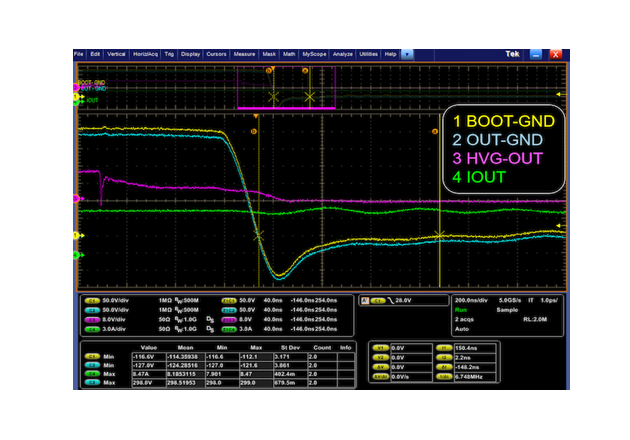Click the -116.6V value cell

click(x=149, y=357)
